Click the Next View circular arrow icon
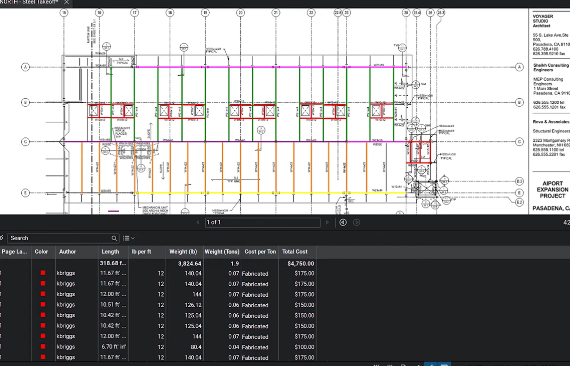Image resolution: width=570 pixels, height=366 pixels. point(357,222)
